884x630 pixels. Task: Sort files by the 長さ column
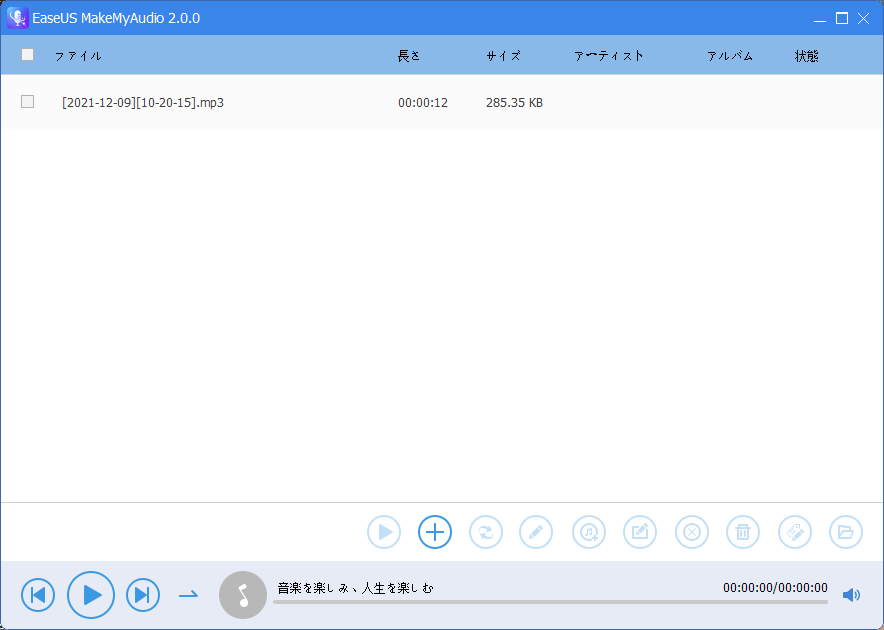pyautogui.click(x=408, y=56)
